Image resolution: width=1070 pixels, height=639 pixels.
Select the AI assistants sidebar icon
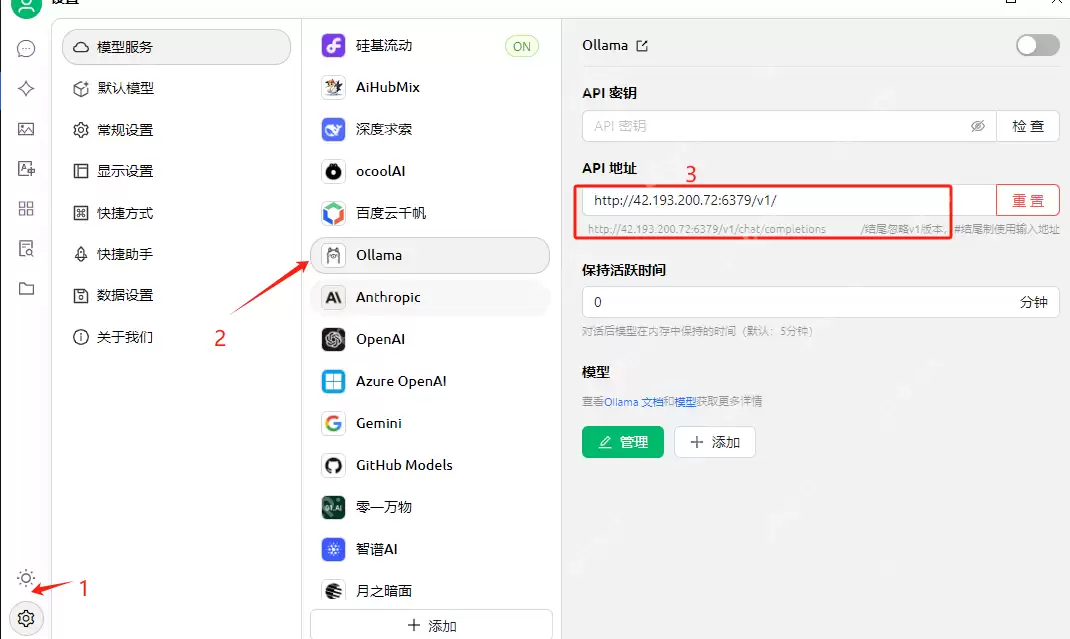[26, 89]
